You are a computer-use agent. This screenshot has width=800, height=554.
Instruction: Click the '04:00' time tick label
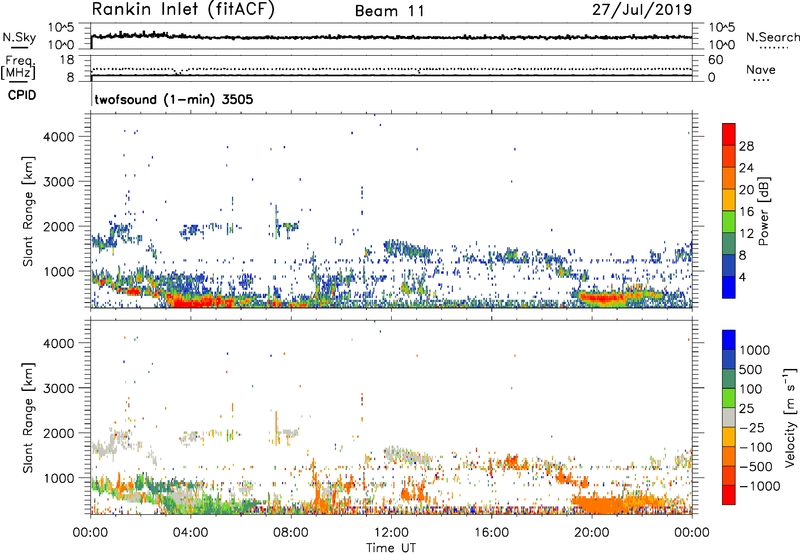(190, 533)
